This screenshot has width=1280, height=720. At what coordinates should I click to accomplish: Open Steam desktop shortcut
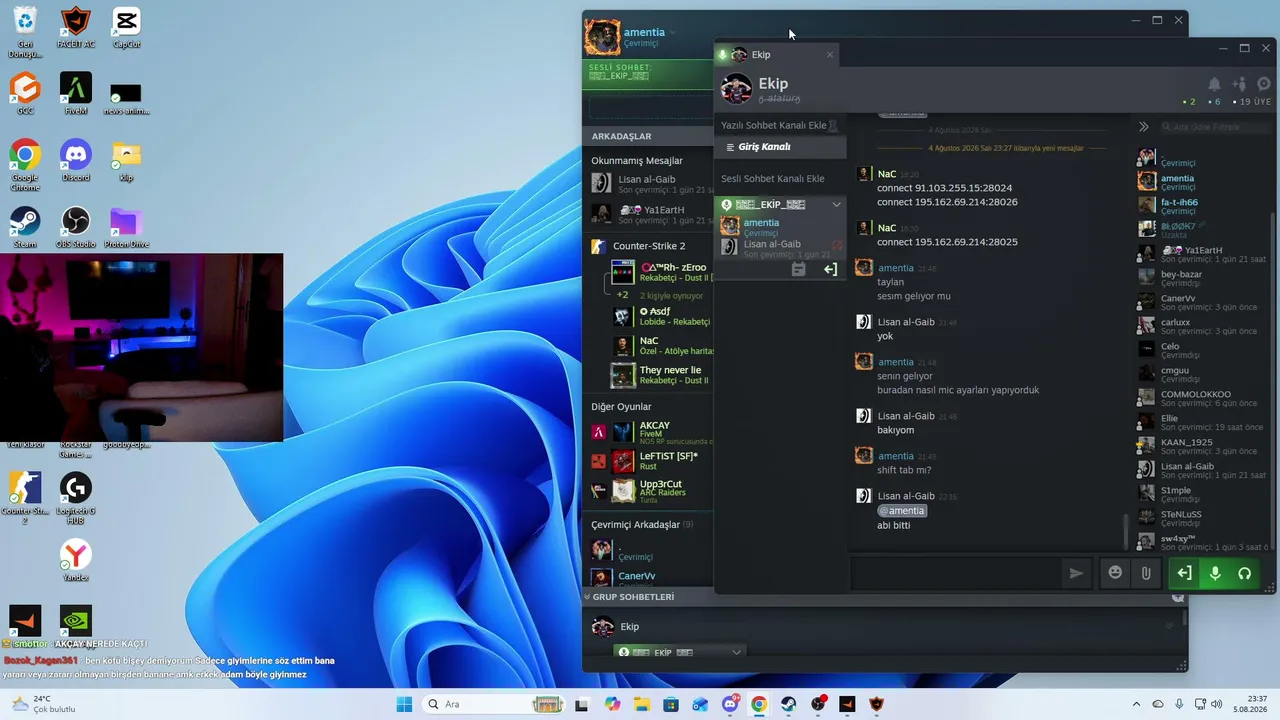click(25, 227)
